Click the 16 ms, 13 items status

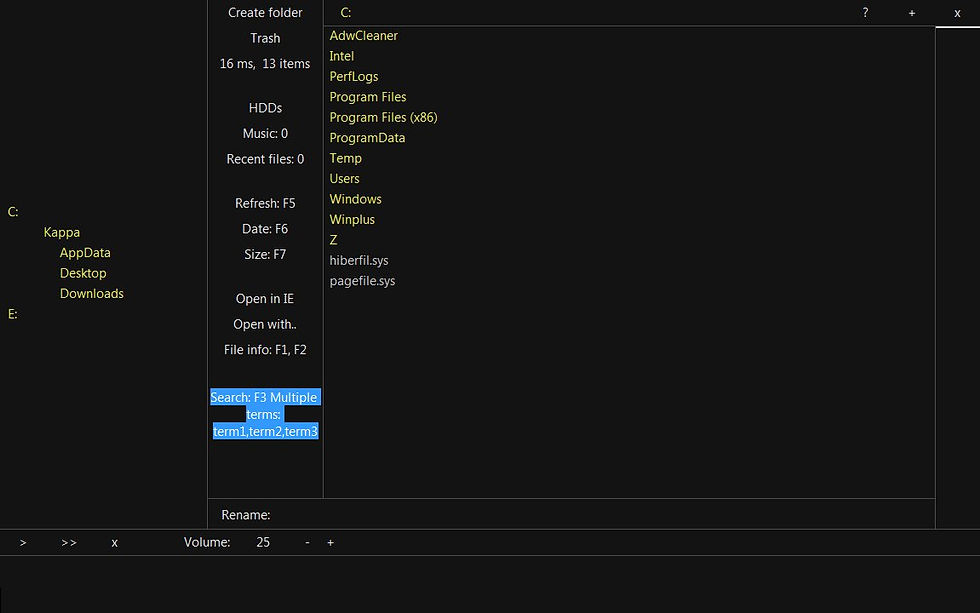(x=265, y=64)
